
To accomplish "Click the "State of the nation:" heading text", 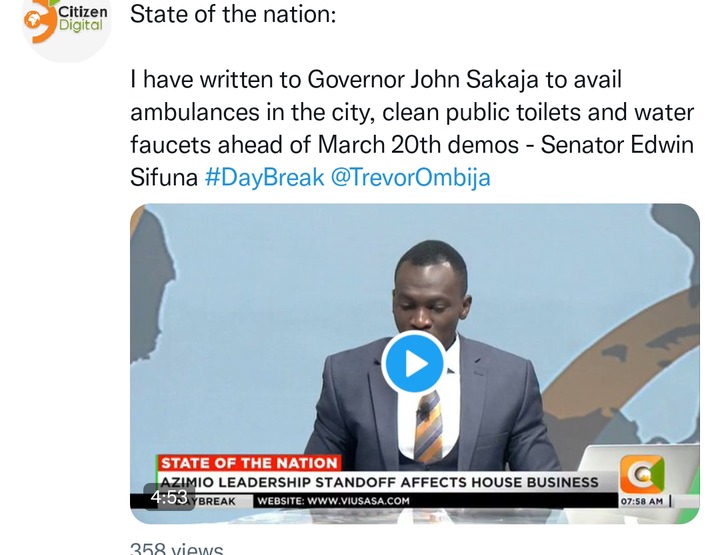I will coord(233,14).
